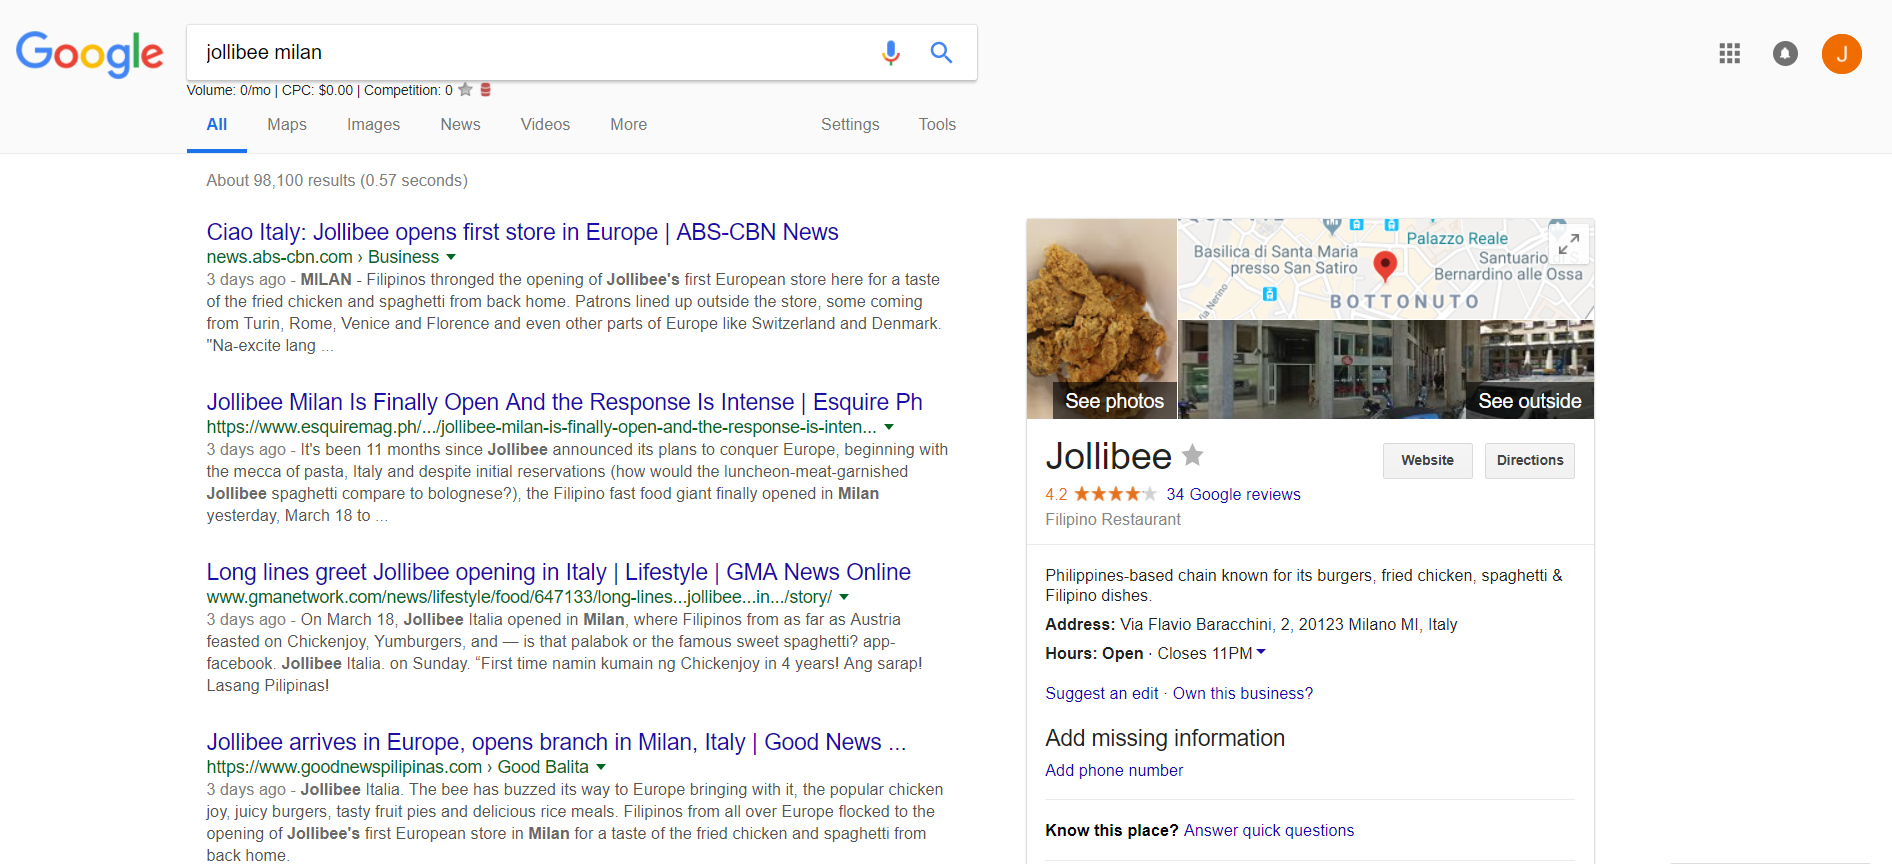Click the Google logo
The image size is (1892, 864).
pyautogui.click(x=89, y=54)
